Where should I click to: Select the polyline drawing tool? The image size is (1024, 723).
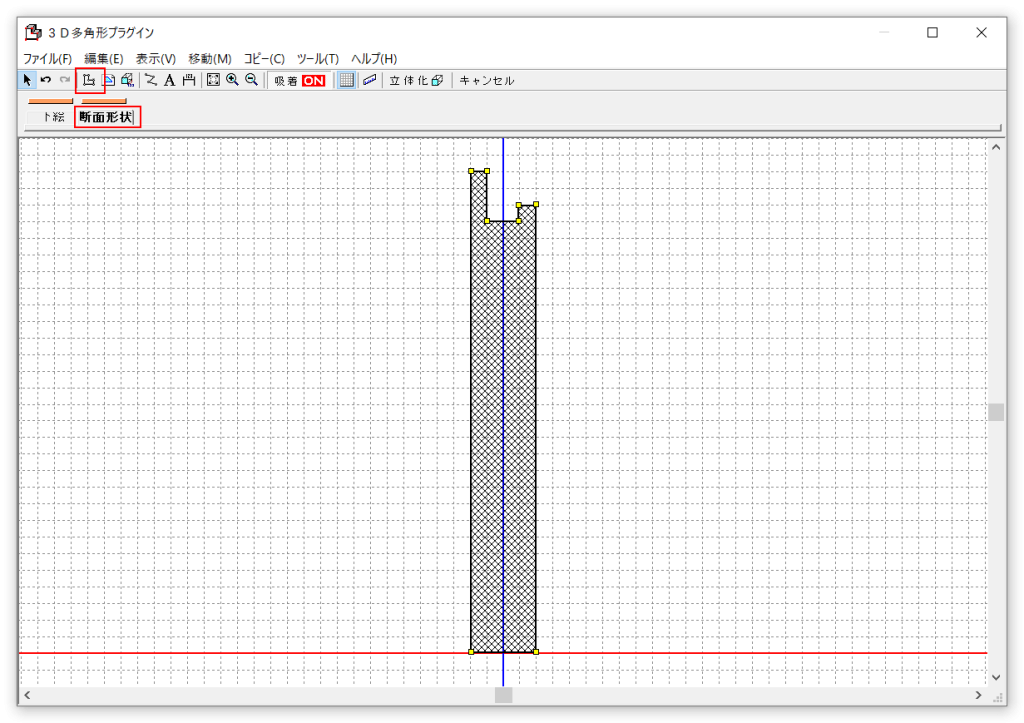pos(151,80)
